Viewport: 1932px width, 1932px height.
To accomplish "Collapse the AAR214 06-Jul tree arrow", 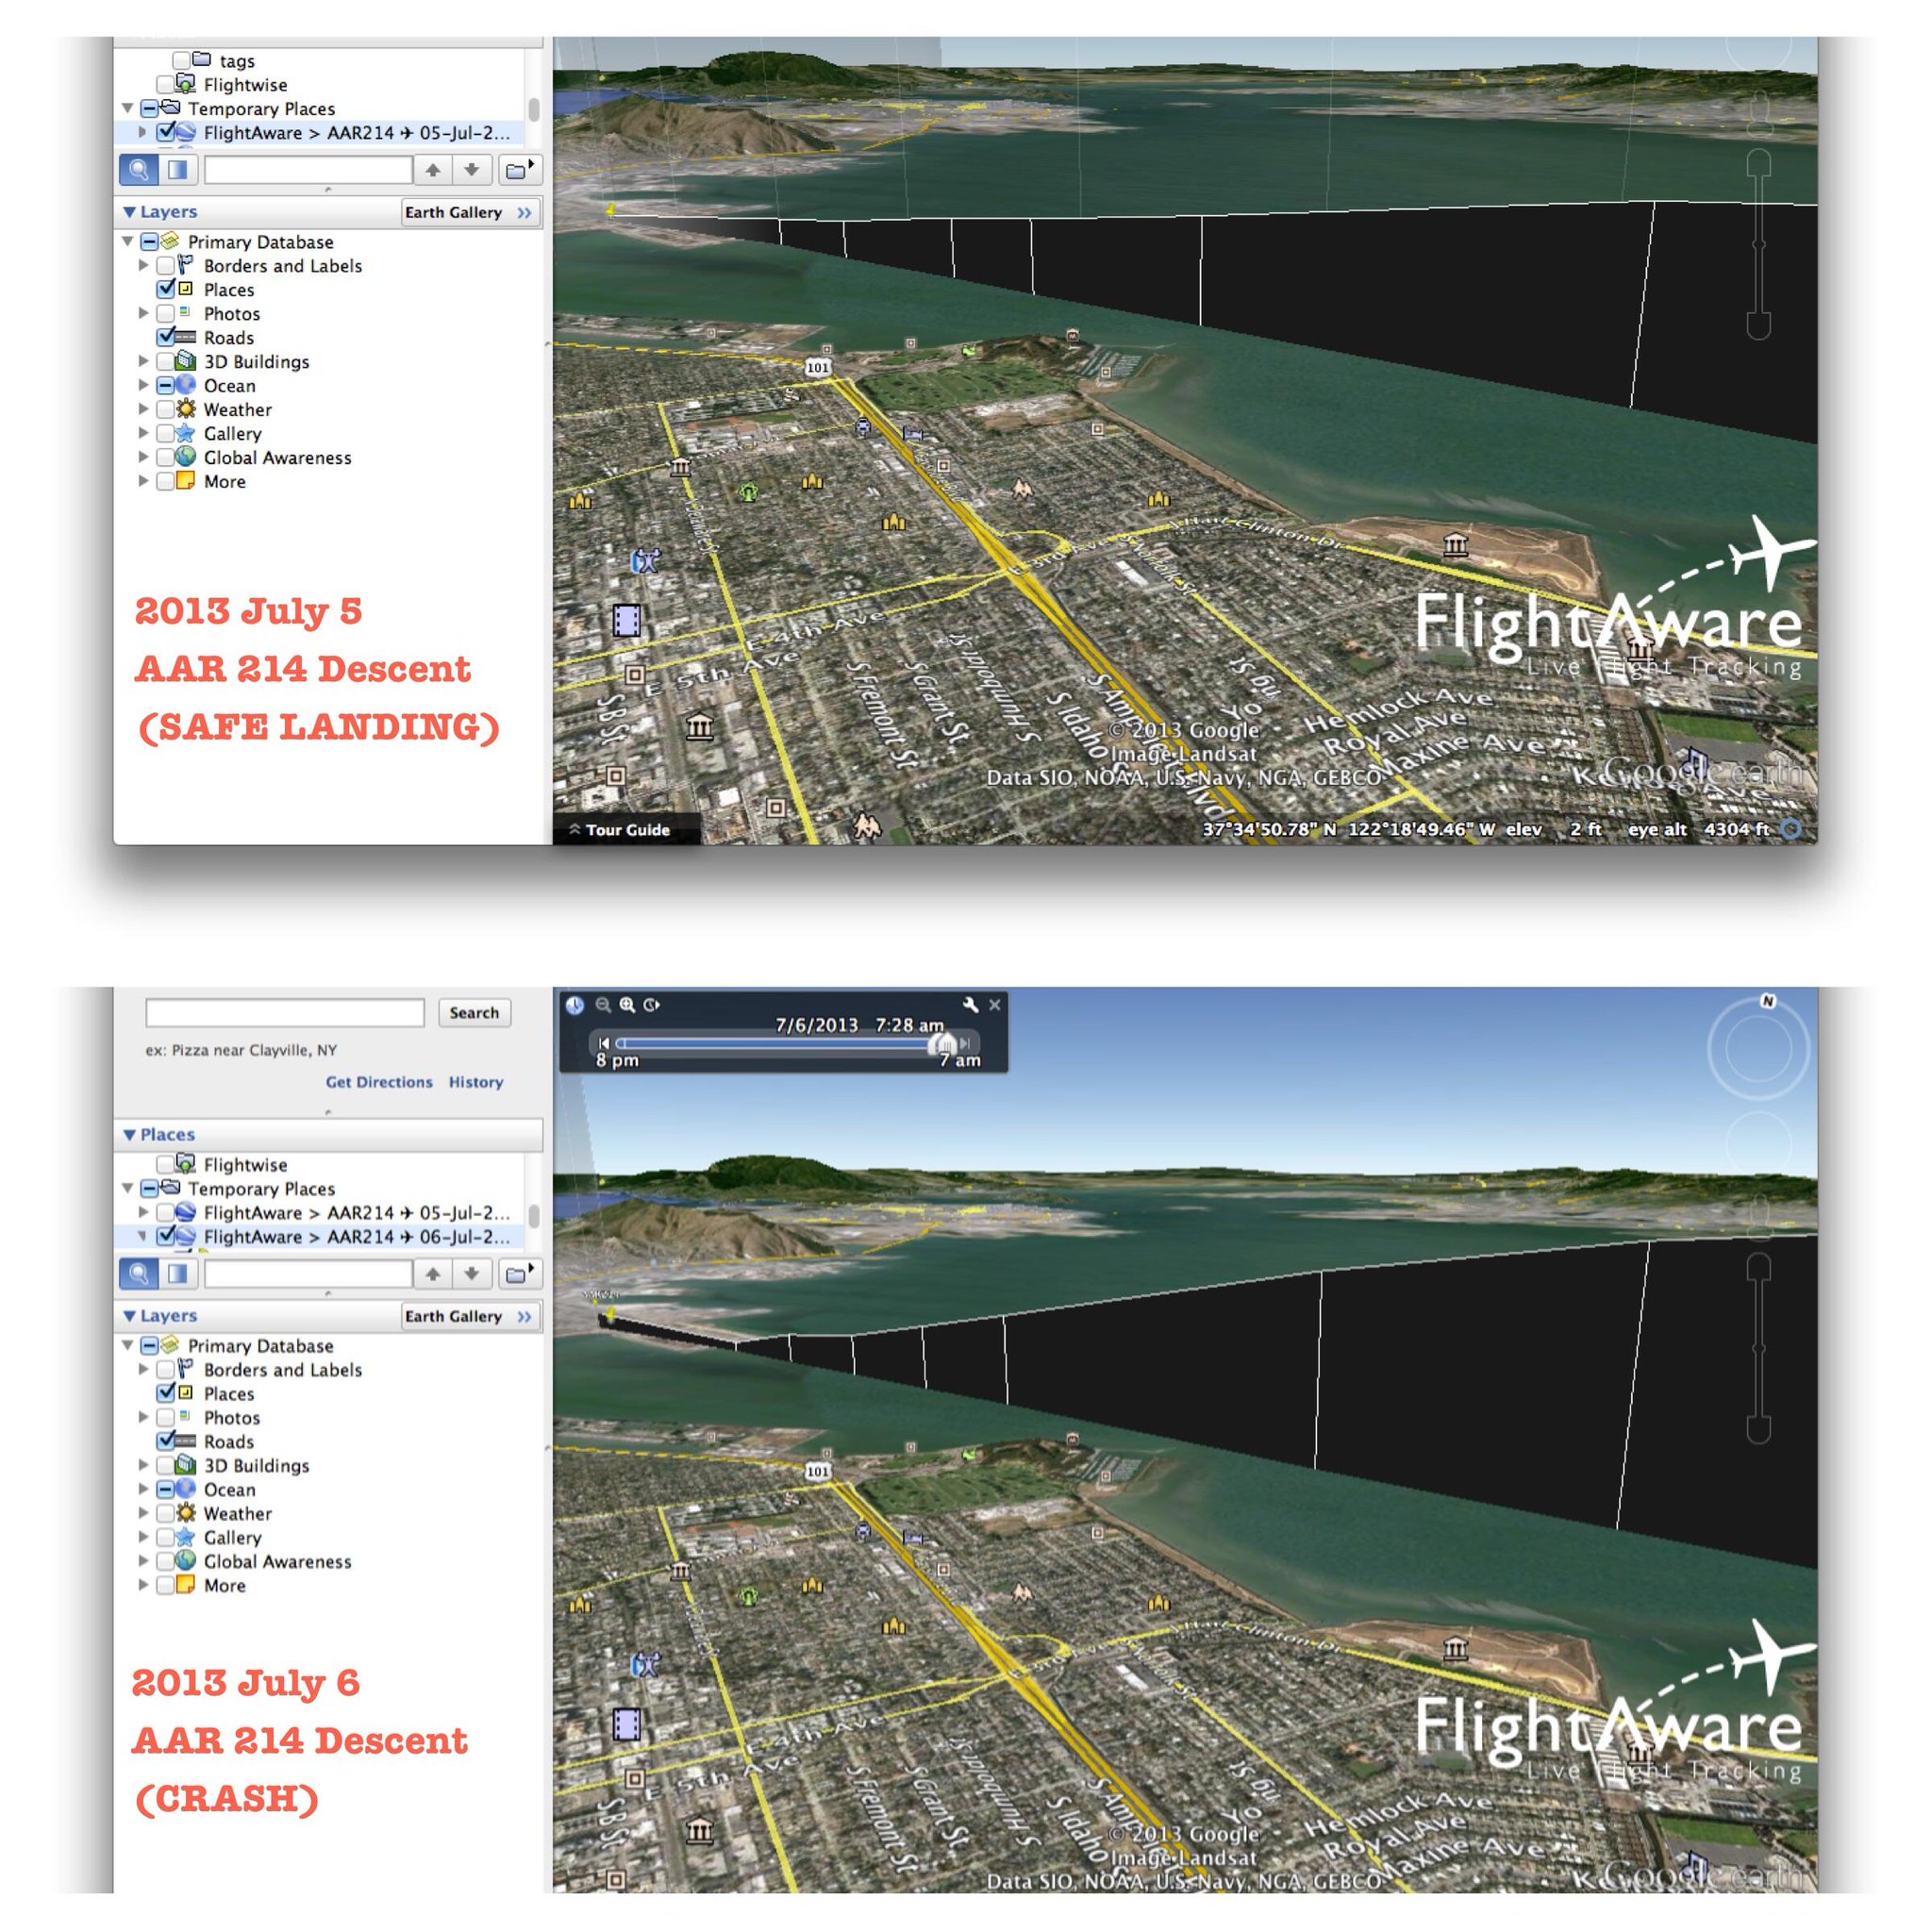I will point(142,1236).
